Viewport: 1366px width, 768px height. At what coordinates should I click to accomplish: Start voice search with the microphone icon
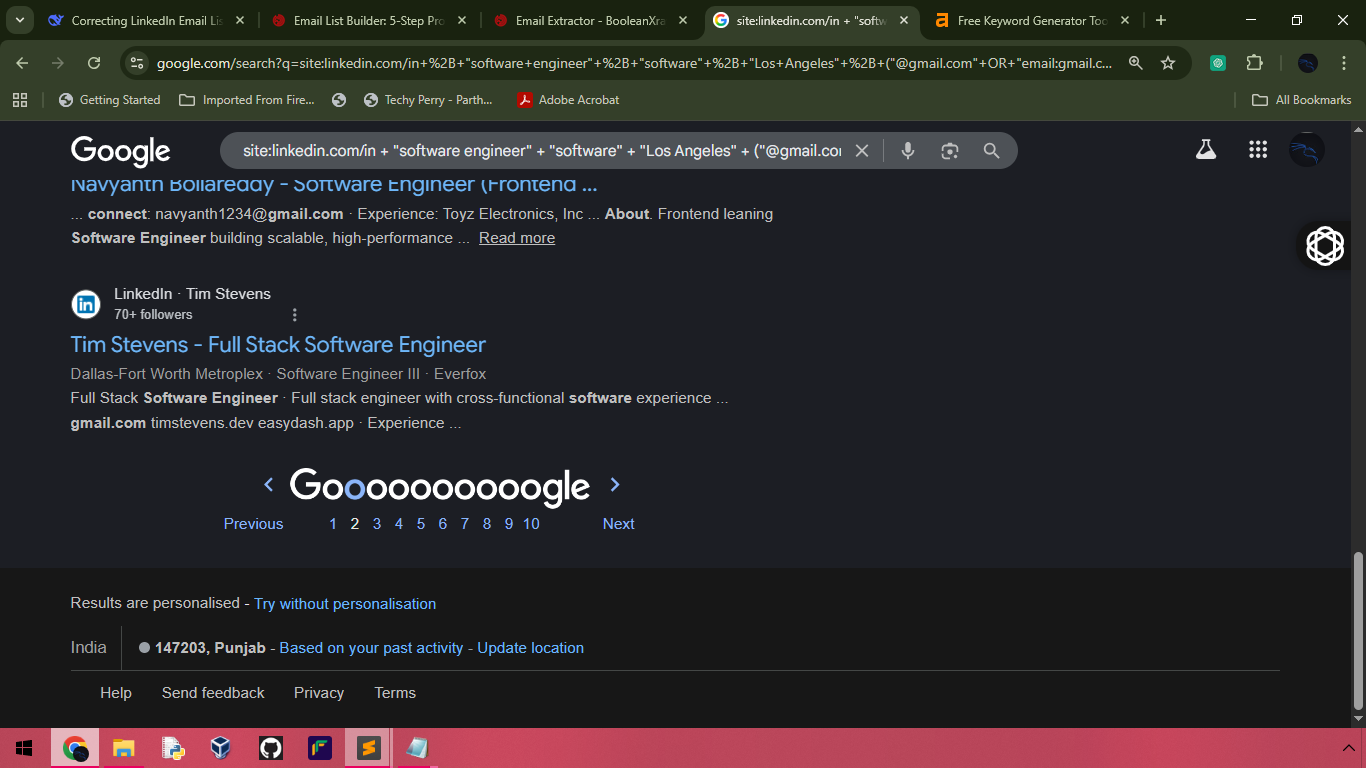(x=907, y=150)
